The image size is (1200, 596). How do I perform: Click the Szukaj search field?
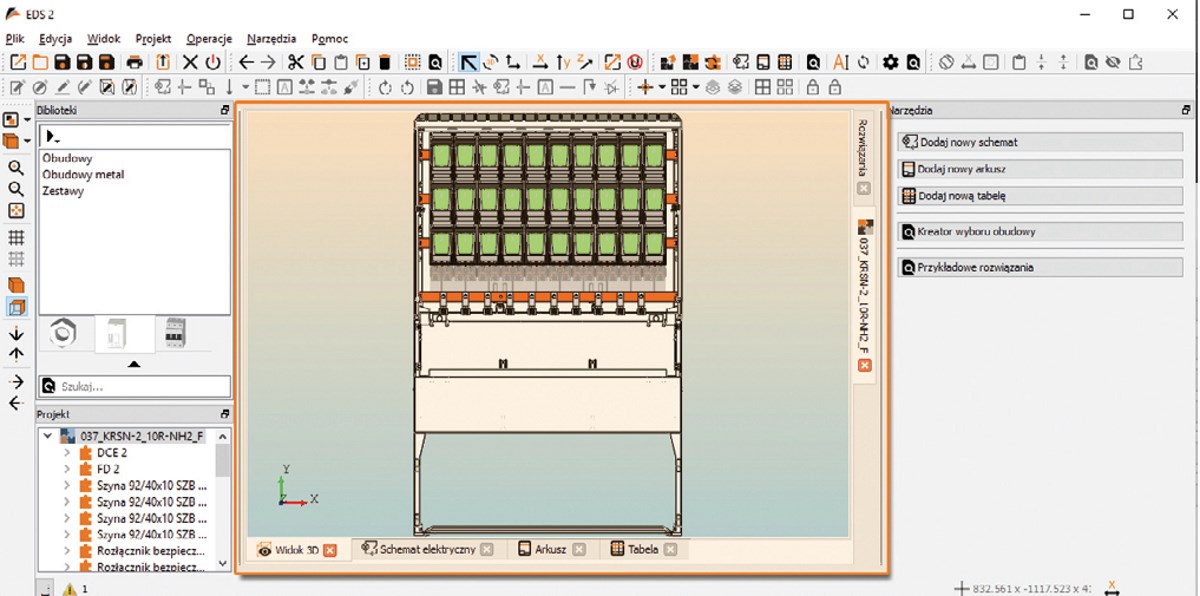coord(135,386)
